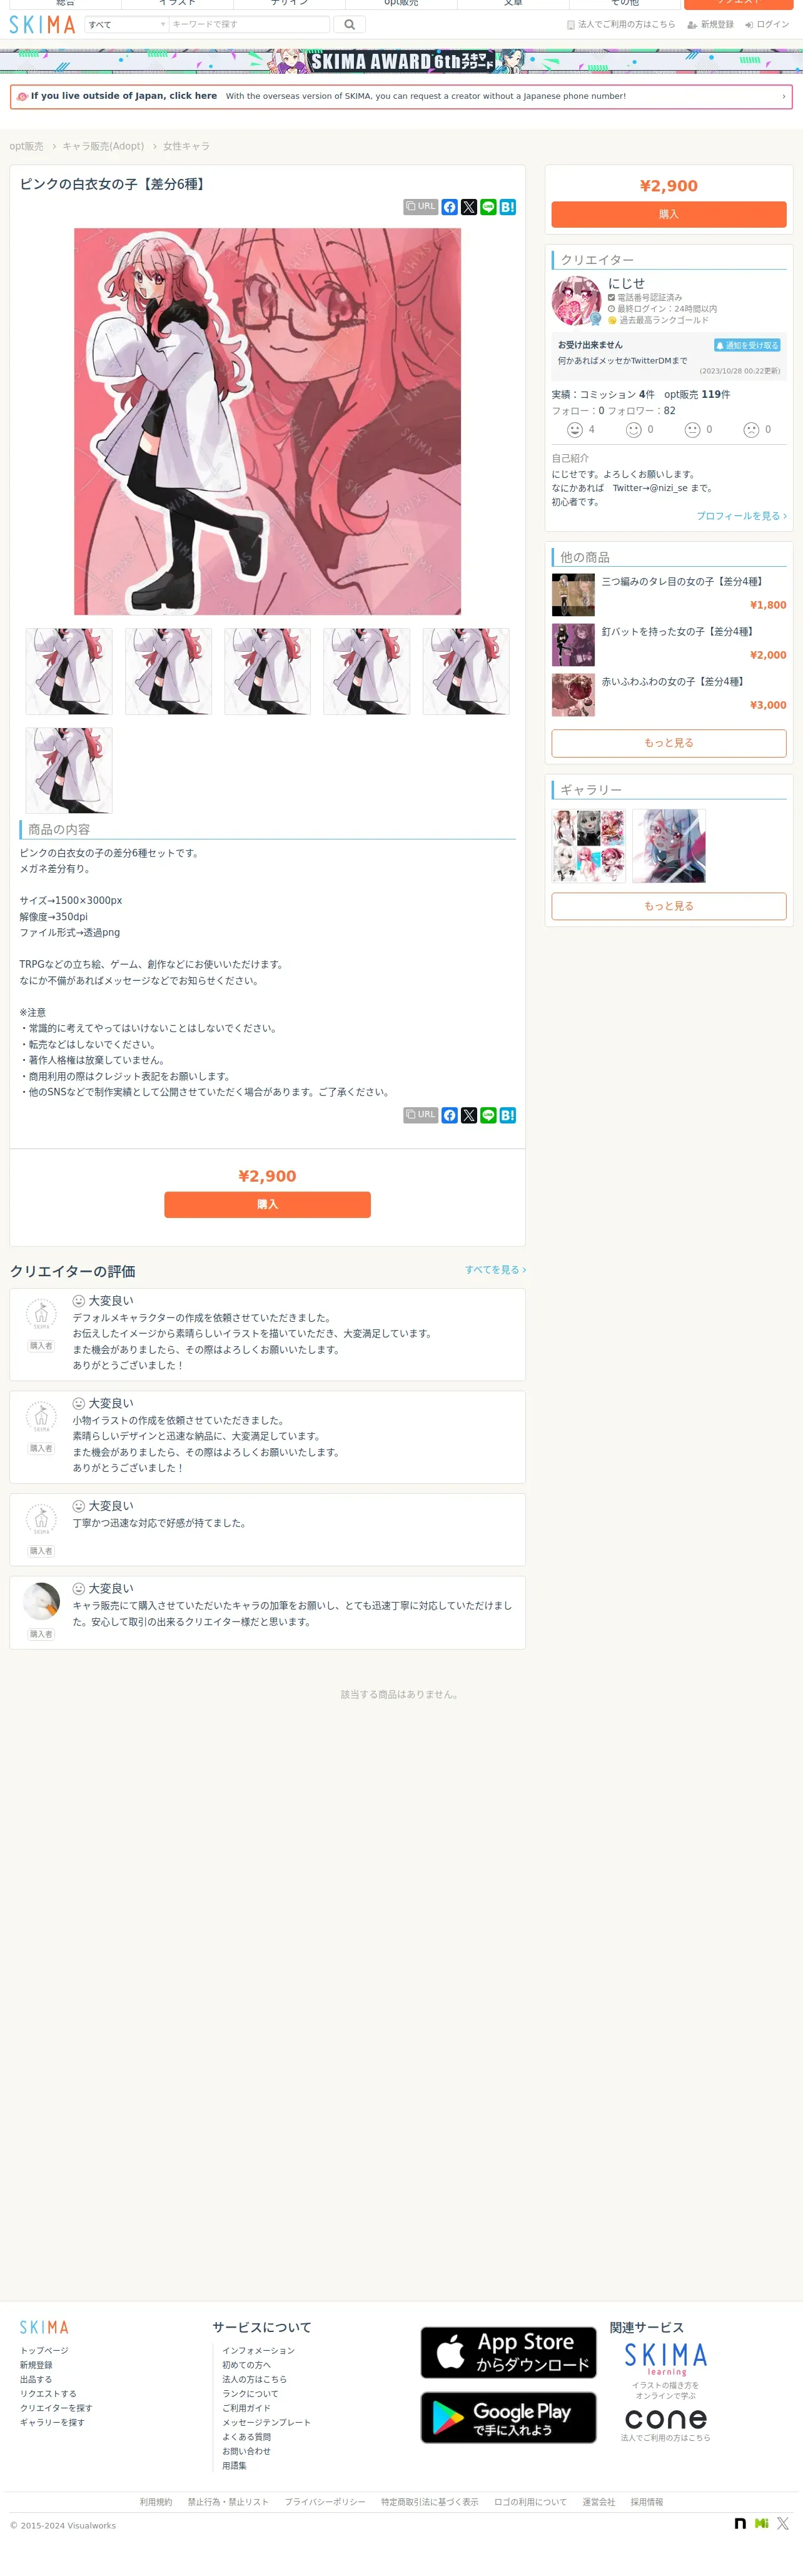Screen dimensions: 803x2576
Task: Click App Store download badge
Action: pos(508,2353)
